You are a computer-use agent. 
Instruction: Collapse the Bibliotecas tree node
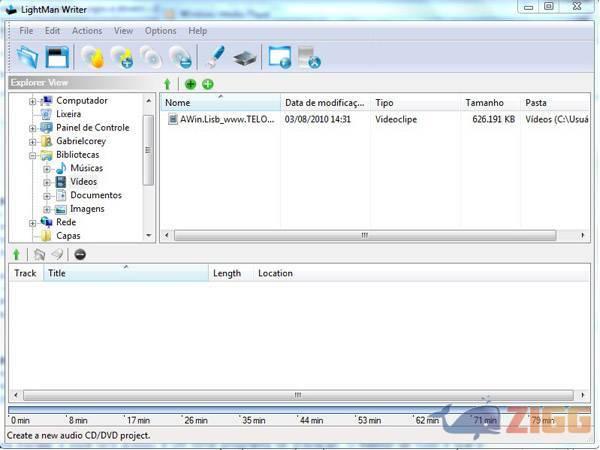[x=33, y=155]
